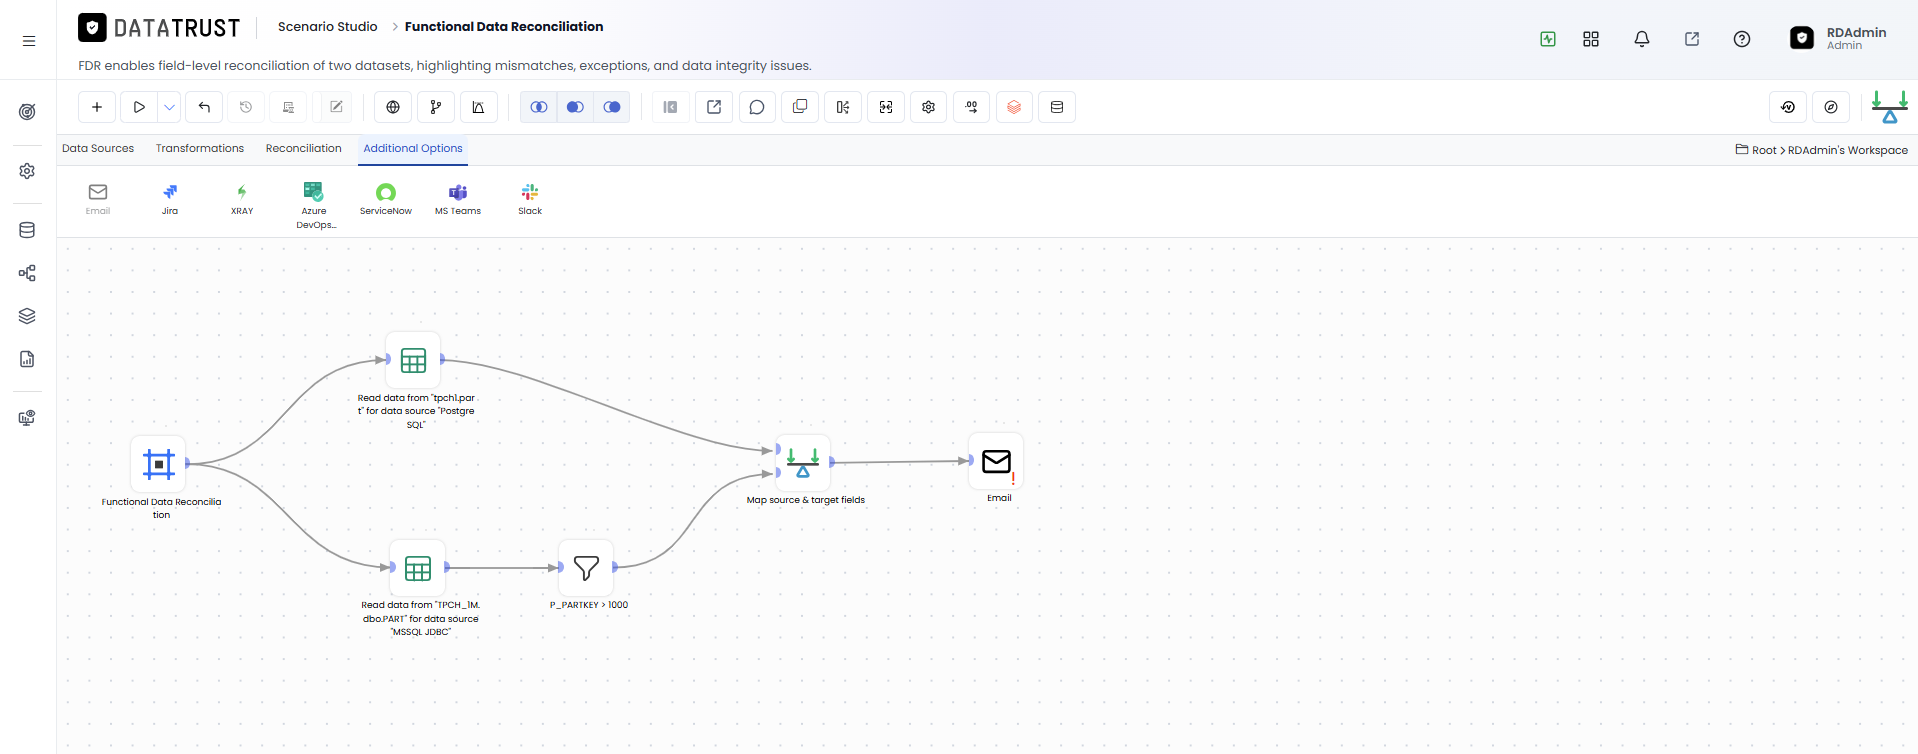This screenshot has height=754, width=1918.
Task: Select the PostgreSQL read data table node
Action: point(413,360)
